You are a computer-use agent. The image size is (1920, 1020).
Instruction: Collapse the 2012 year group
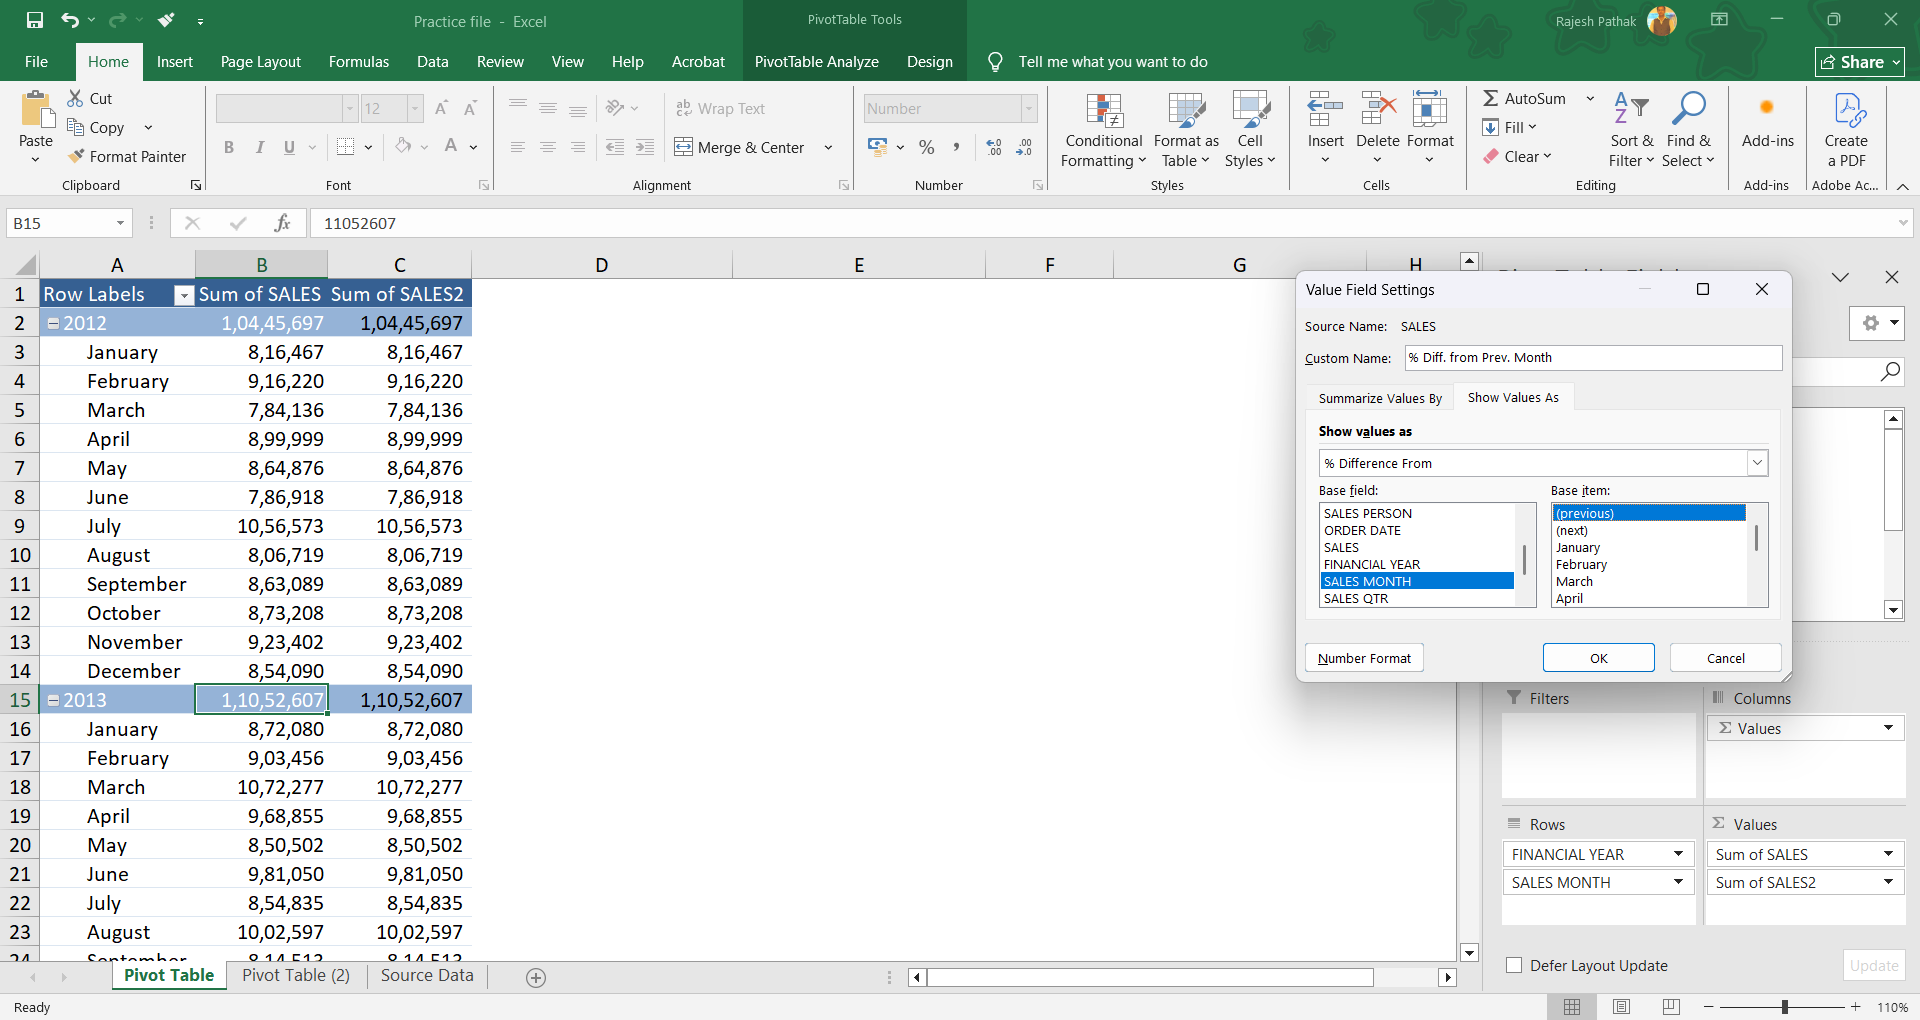coord(54,324)
